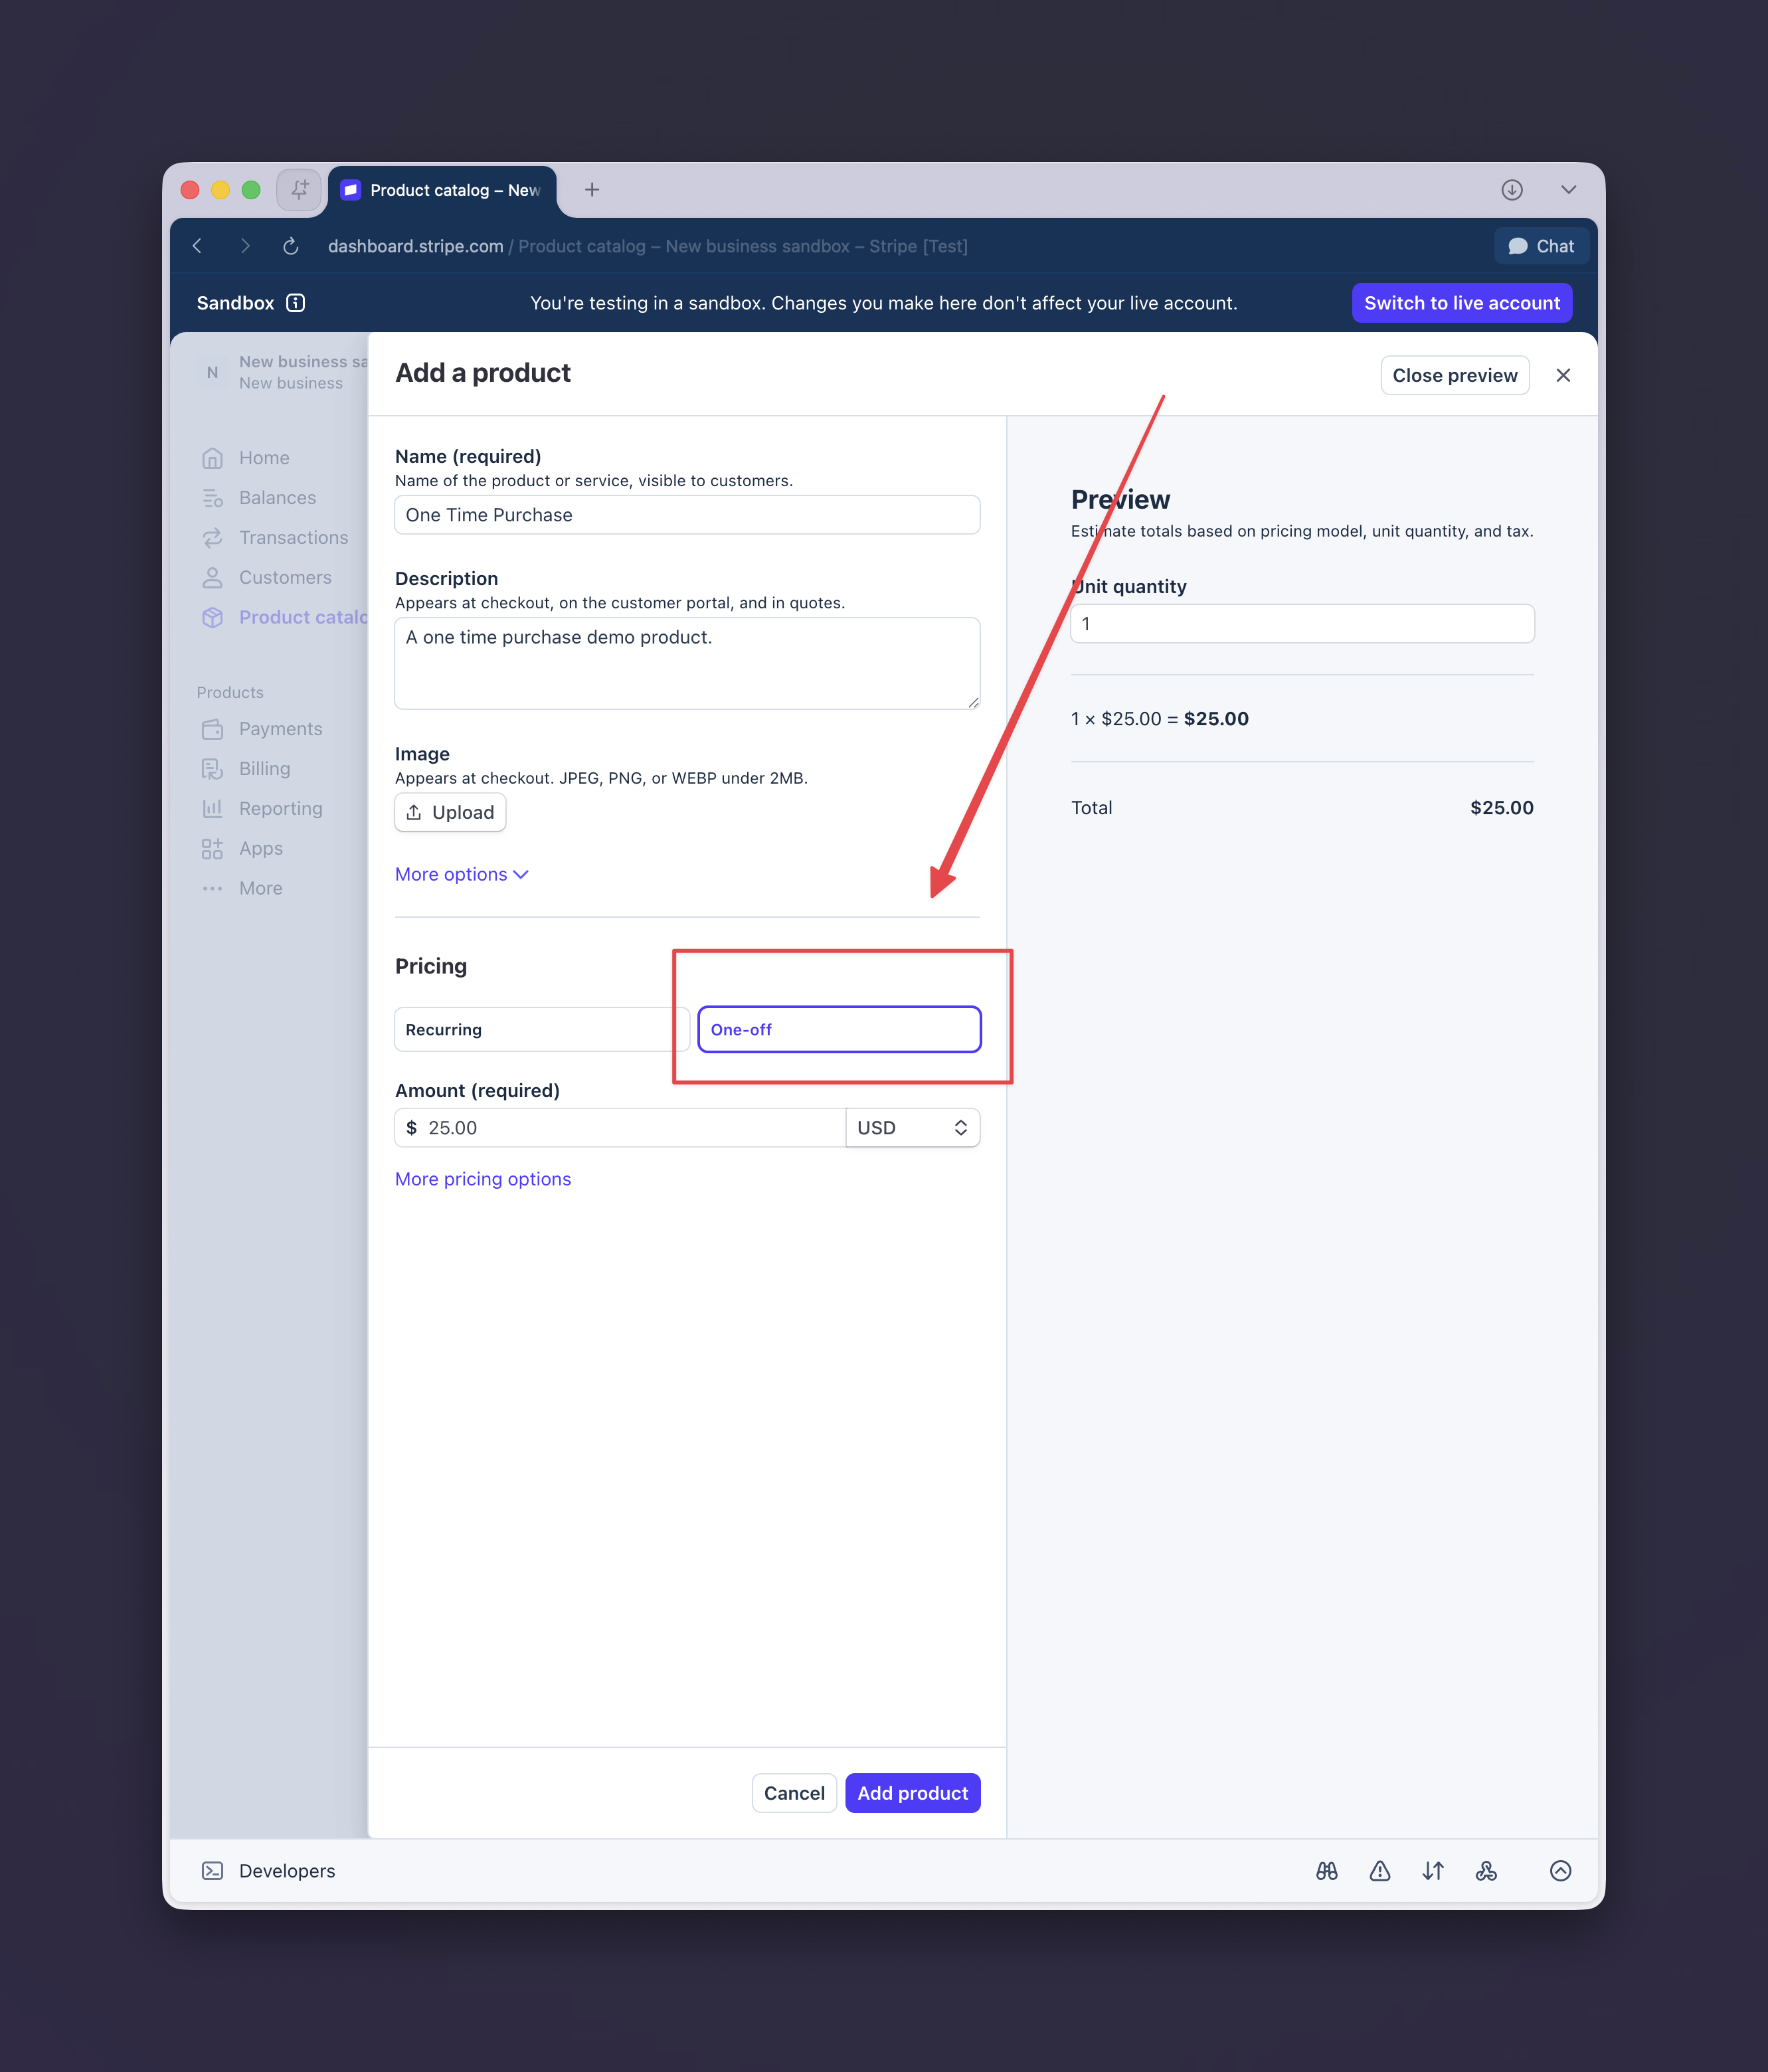Image resolution: width=1768 pixels, height=2072 pixels.
Task: Expand More options
Action: click(461, 874)
